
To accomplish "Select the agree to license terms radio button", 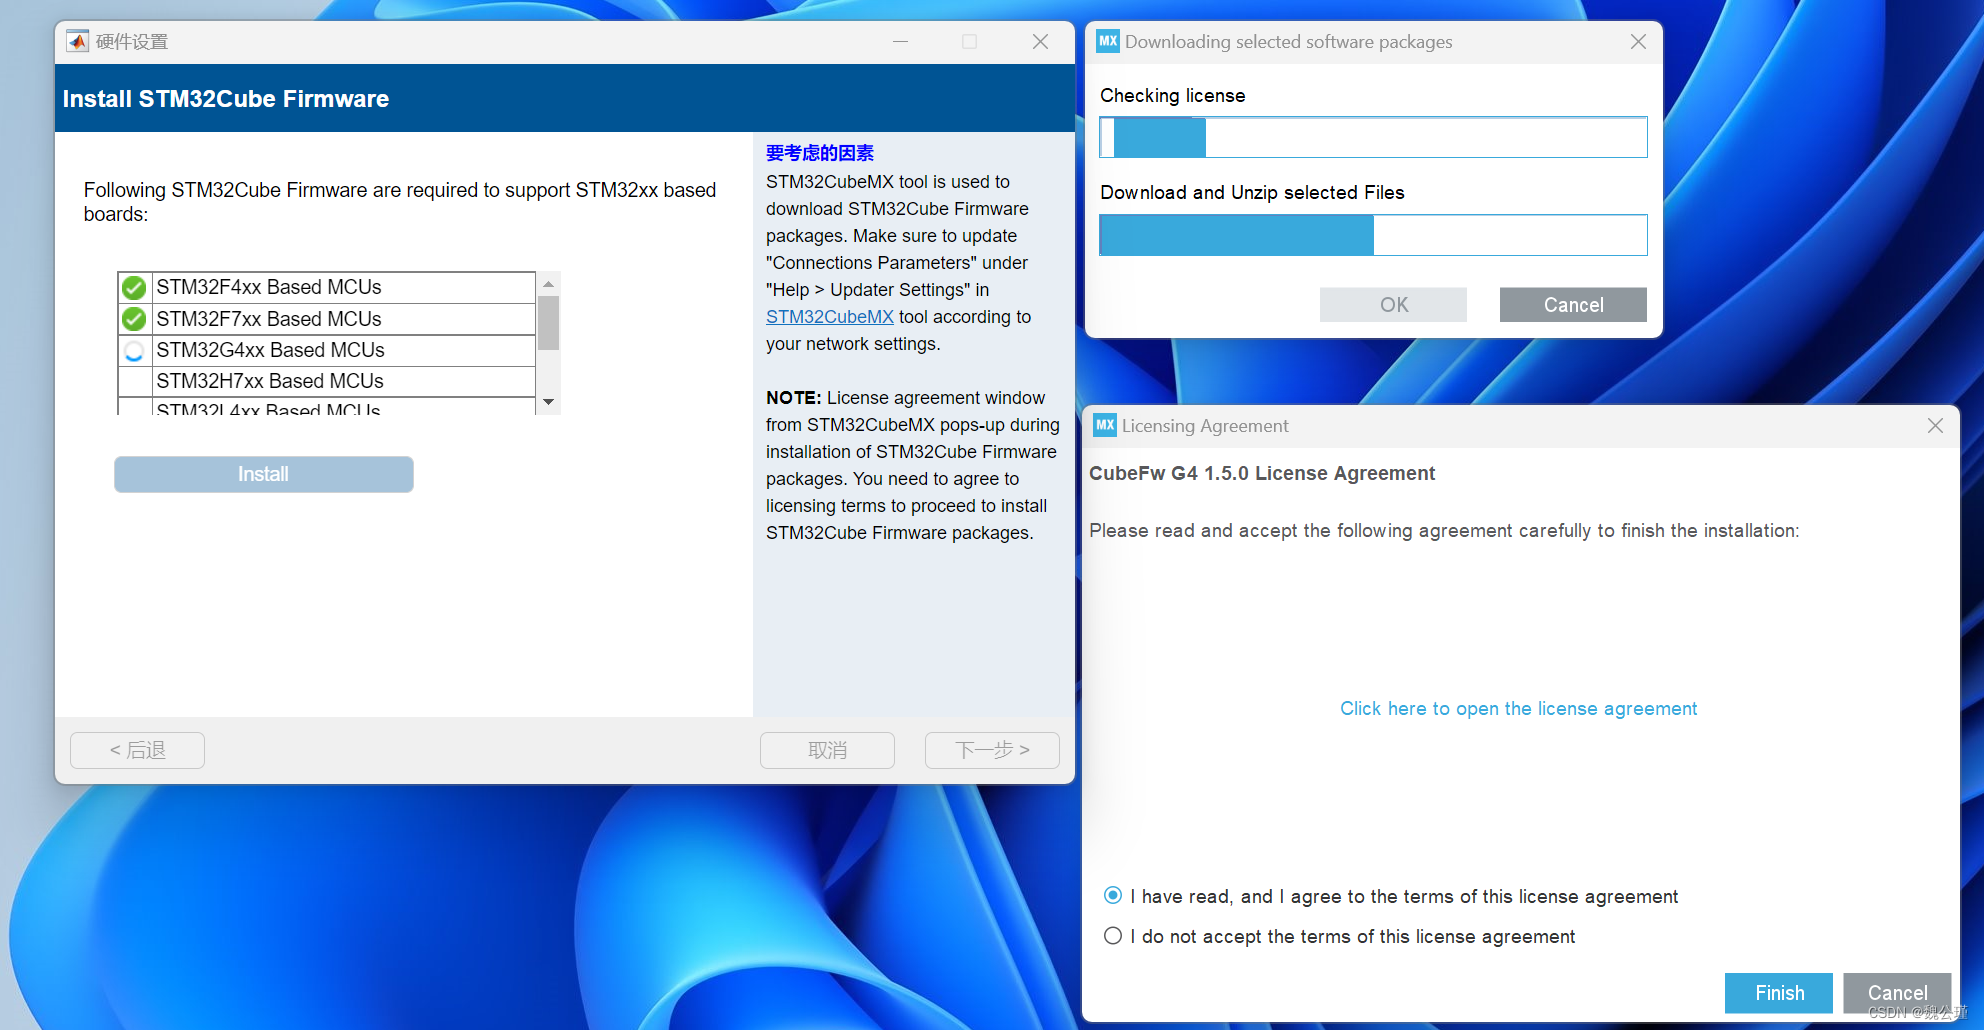I will 1112,895.
